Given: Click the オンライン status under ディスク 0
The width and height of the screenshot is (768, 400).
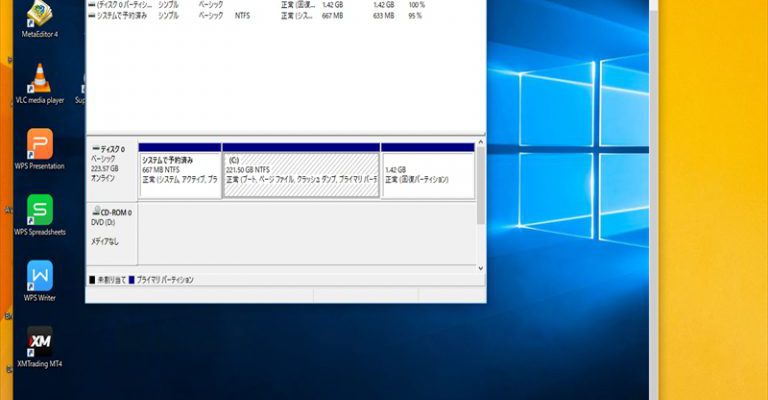Looking at the screenshot, I should [x=103, y=178].
